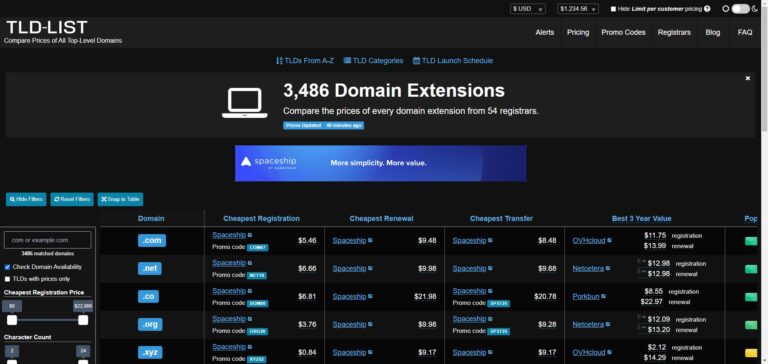The width and height of the screenshot is (768, 364).
Task: Open Spaceship cheapest registration link for .com
Action: coord(229,235)
